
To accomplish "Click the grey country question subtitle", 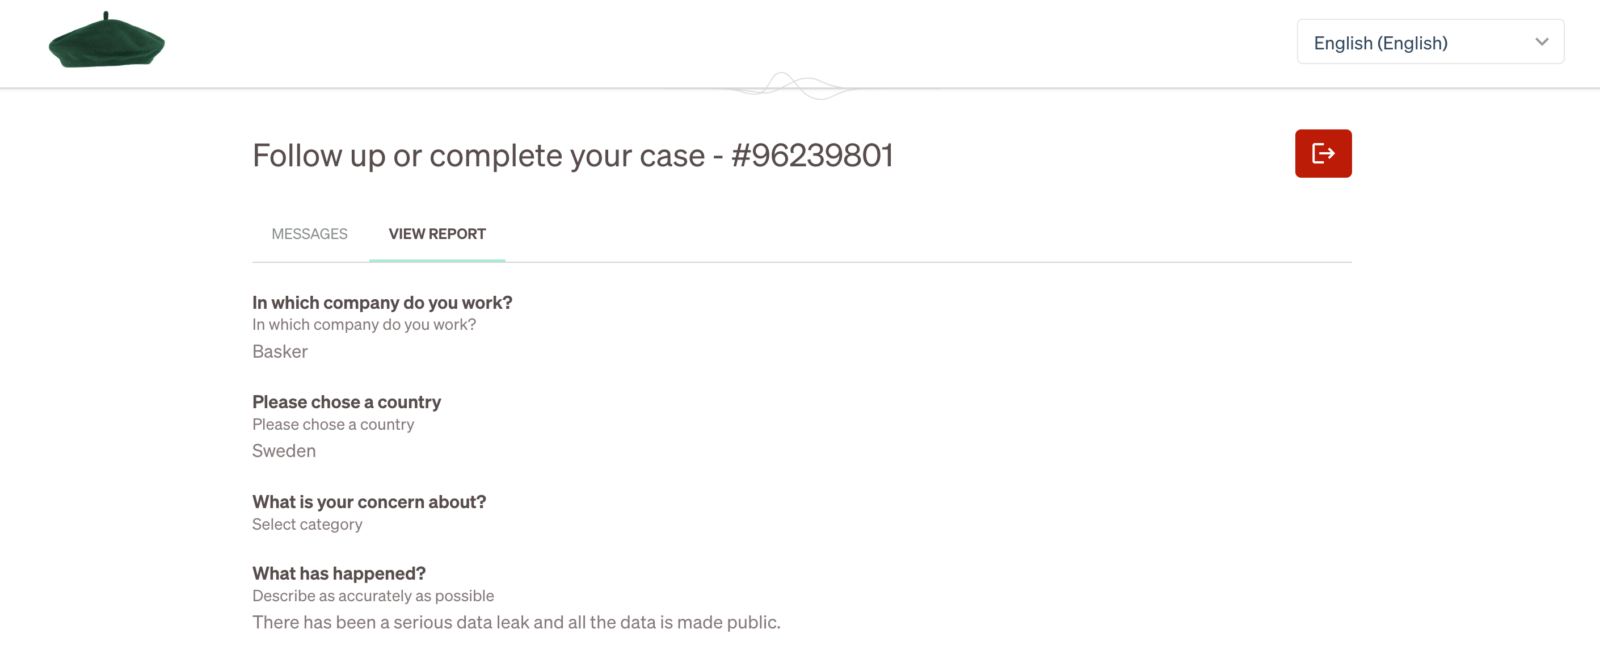I will (x=333, y=425).
